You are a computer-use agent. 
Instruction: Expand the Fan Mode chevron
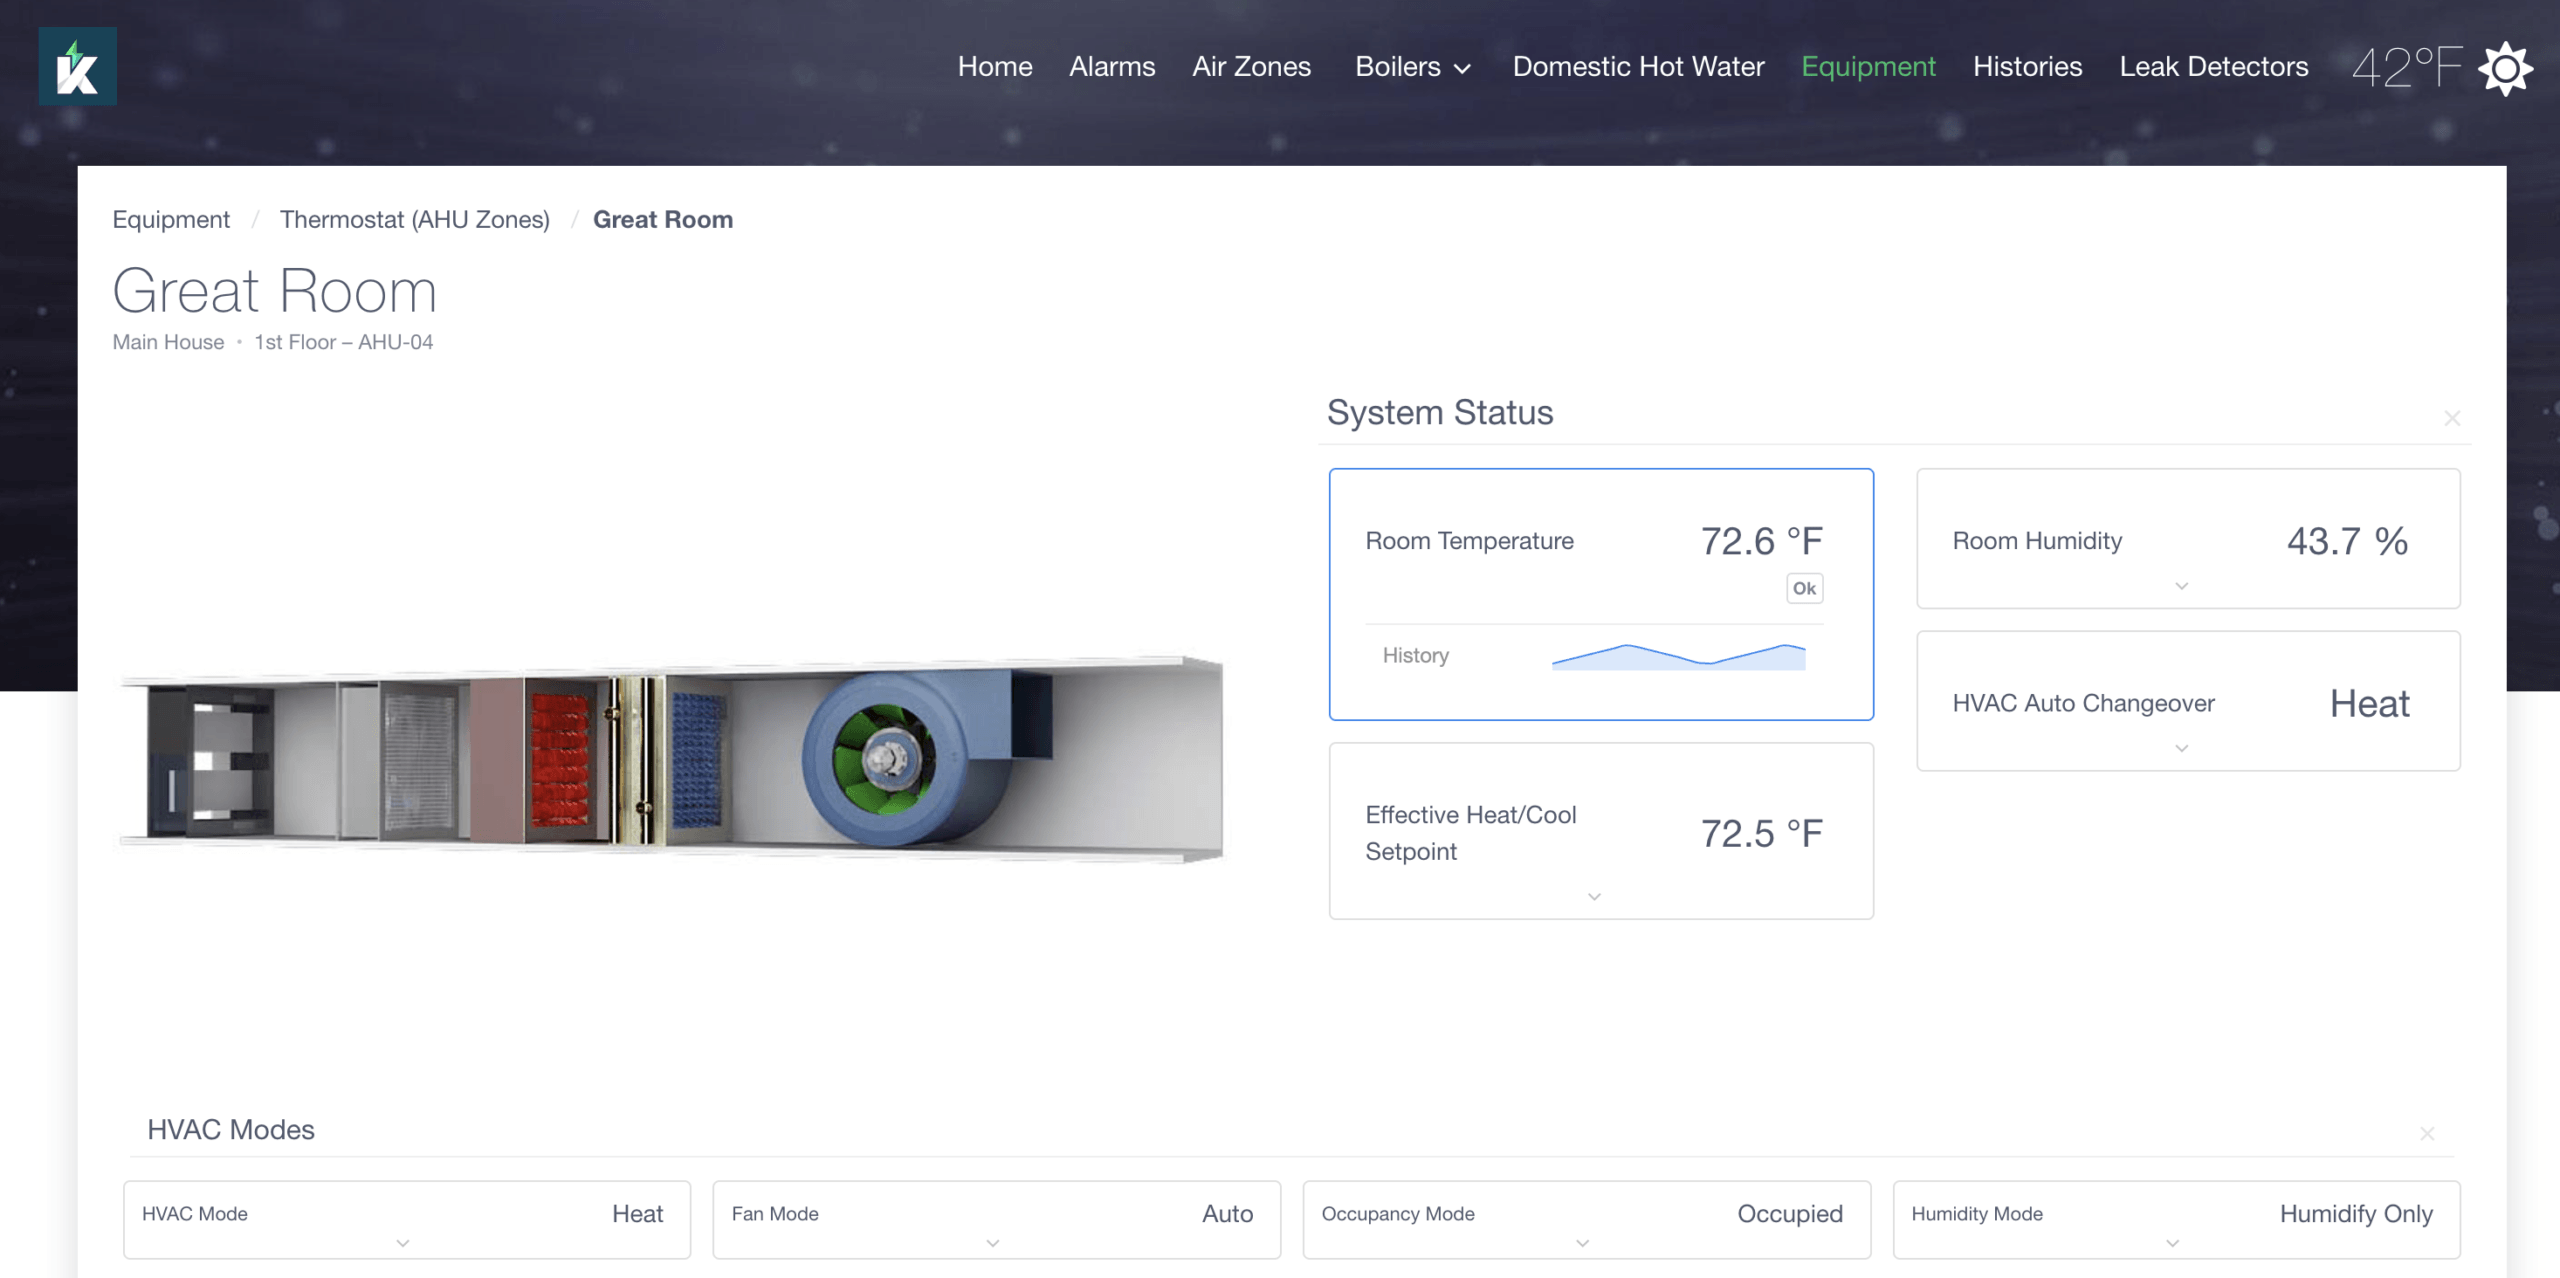[x=992, y=1243]
